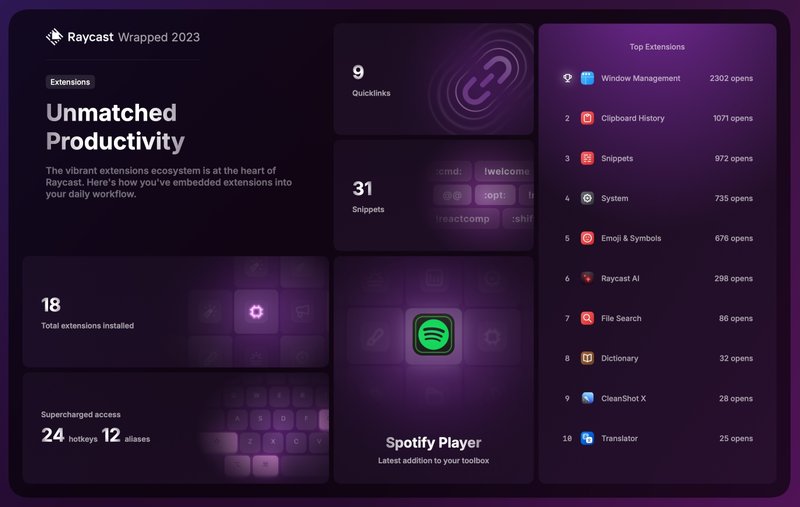Click the System gear extension icon
Image resolution: width=800 pixels, height=507 pixels.
click(587, 198)
